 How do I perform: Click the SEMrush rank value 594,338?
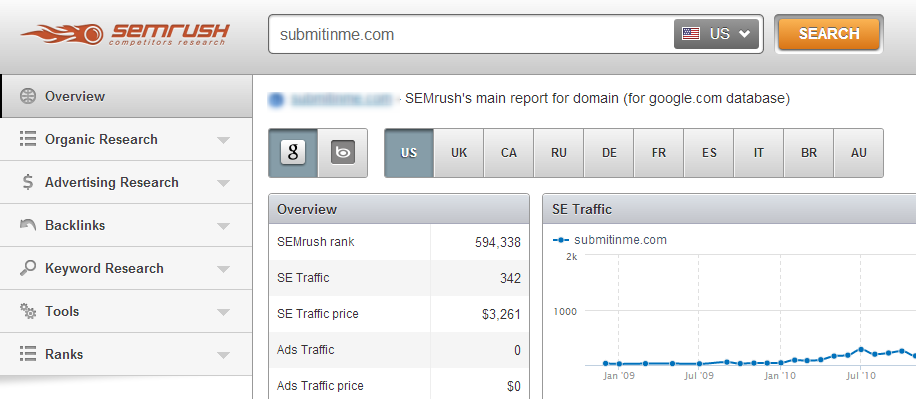[498, 242]
